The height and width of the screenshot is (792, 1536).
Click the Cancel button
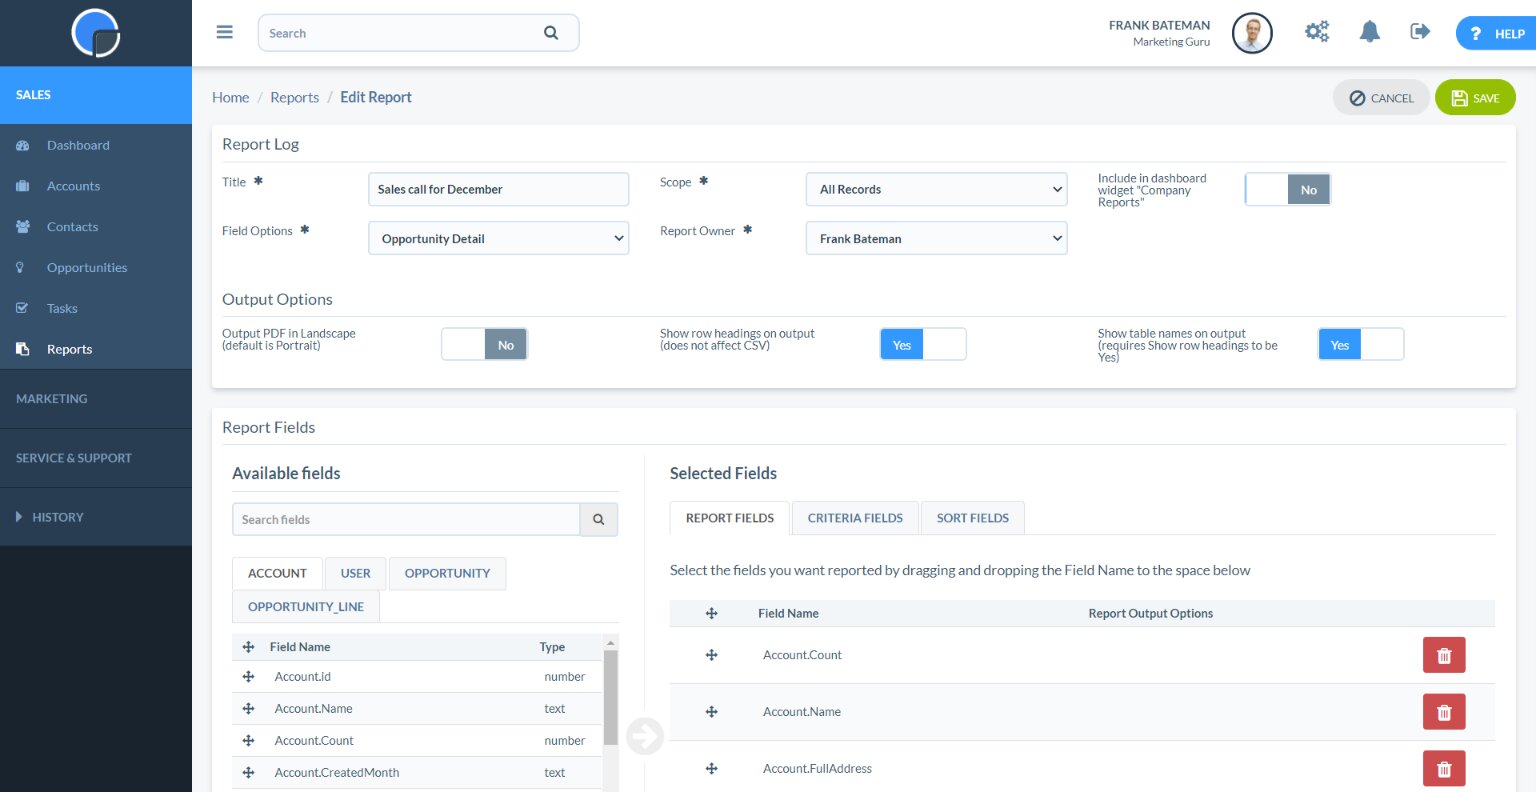[1380, 98]
